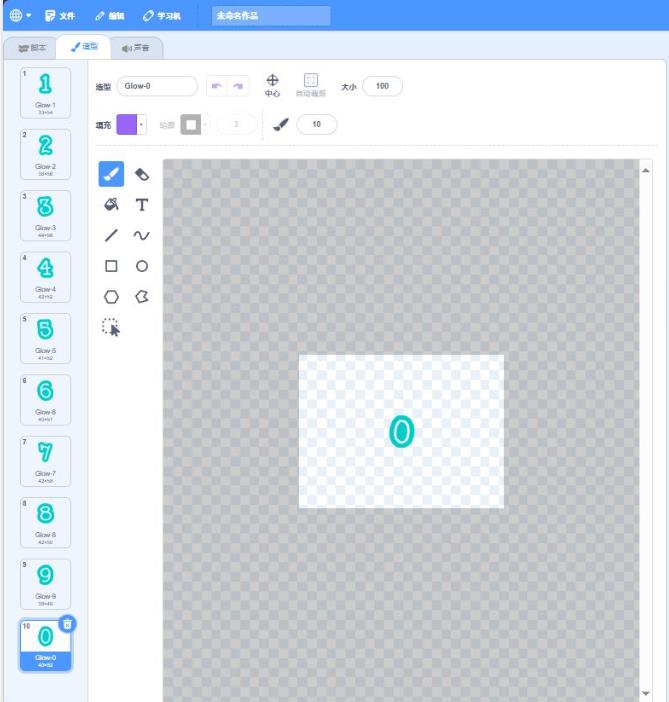Viewport: 669px width, 702px height.
Task: Select the hexagon polygon tool
Action: pos(111,297)
